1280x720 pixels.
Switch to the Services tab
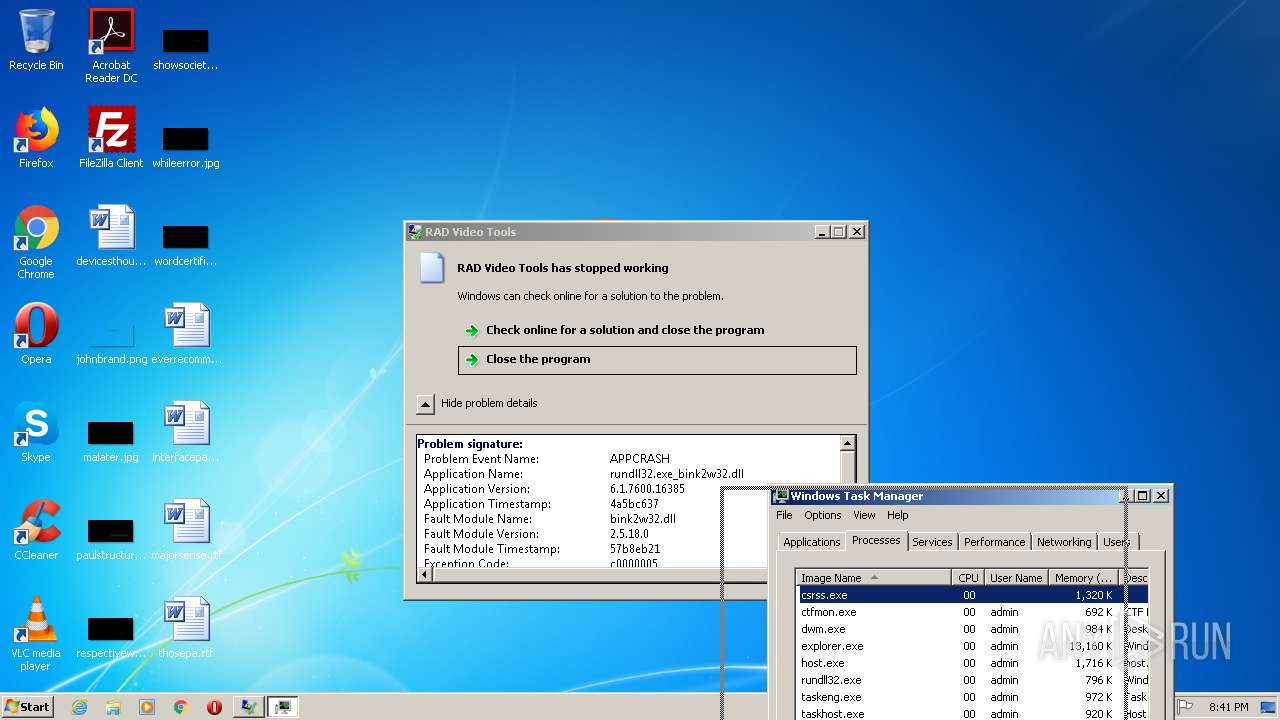coord(932,542)
